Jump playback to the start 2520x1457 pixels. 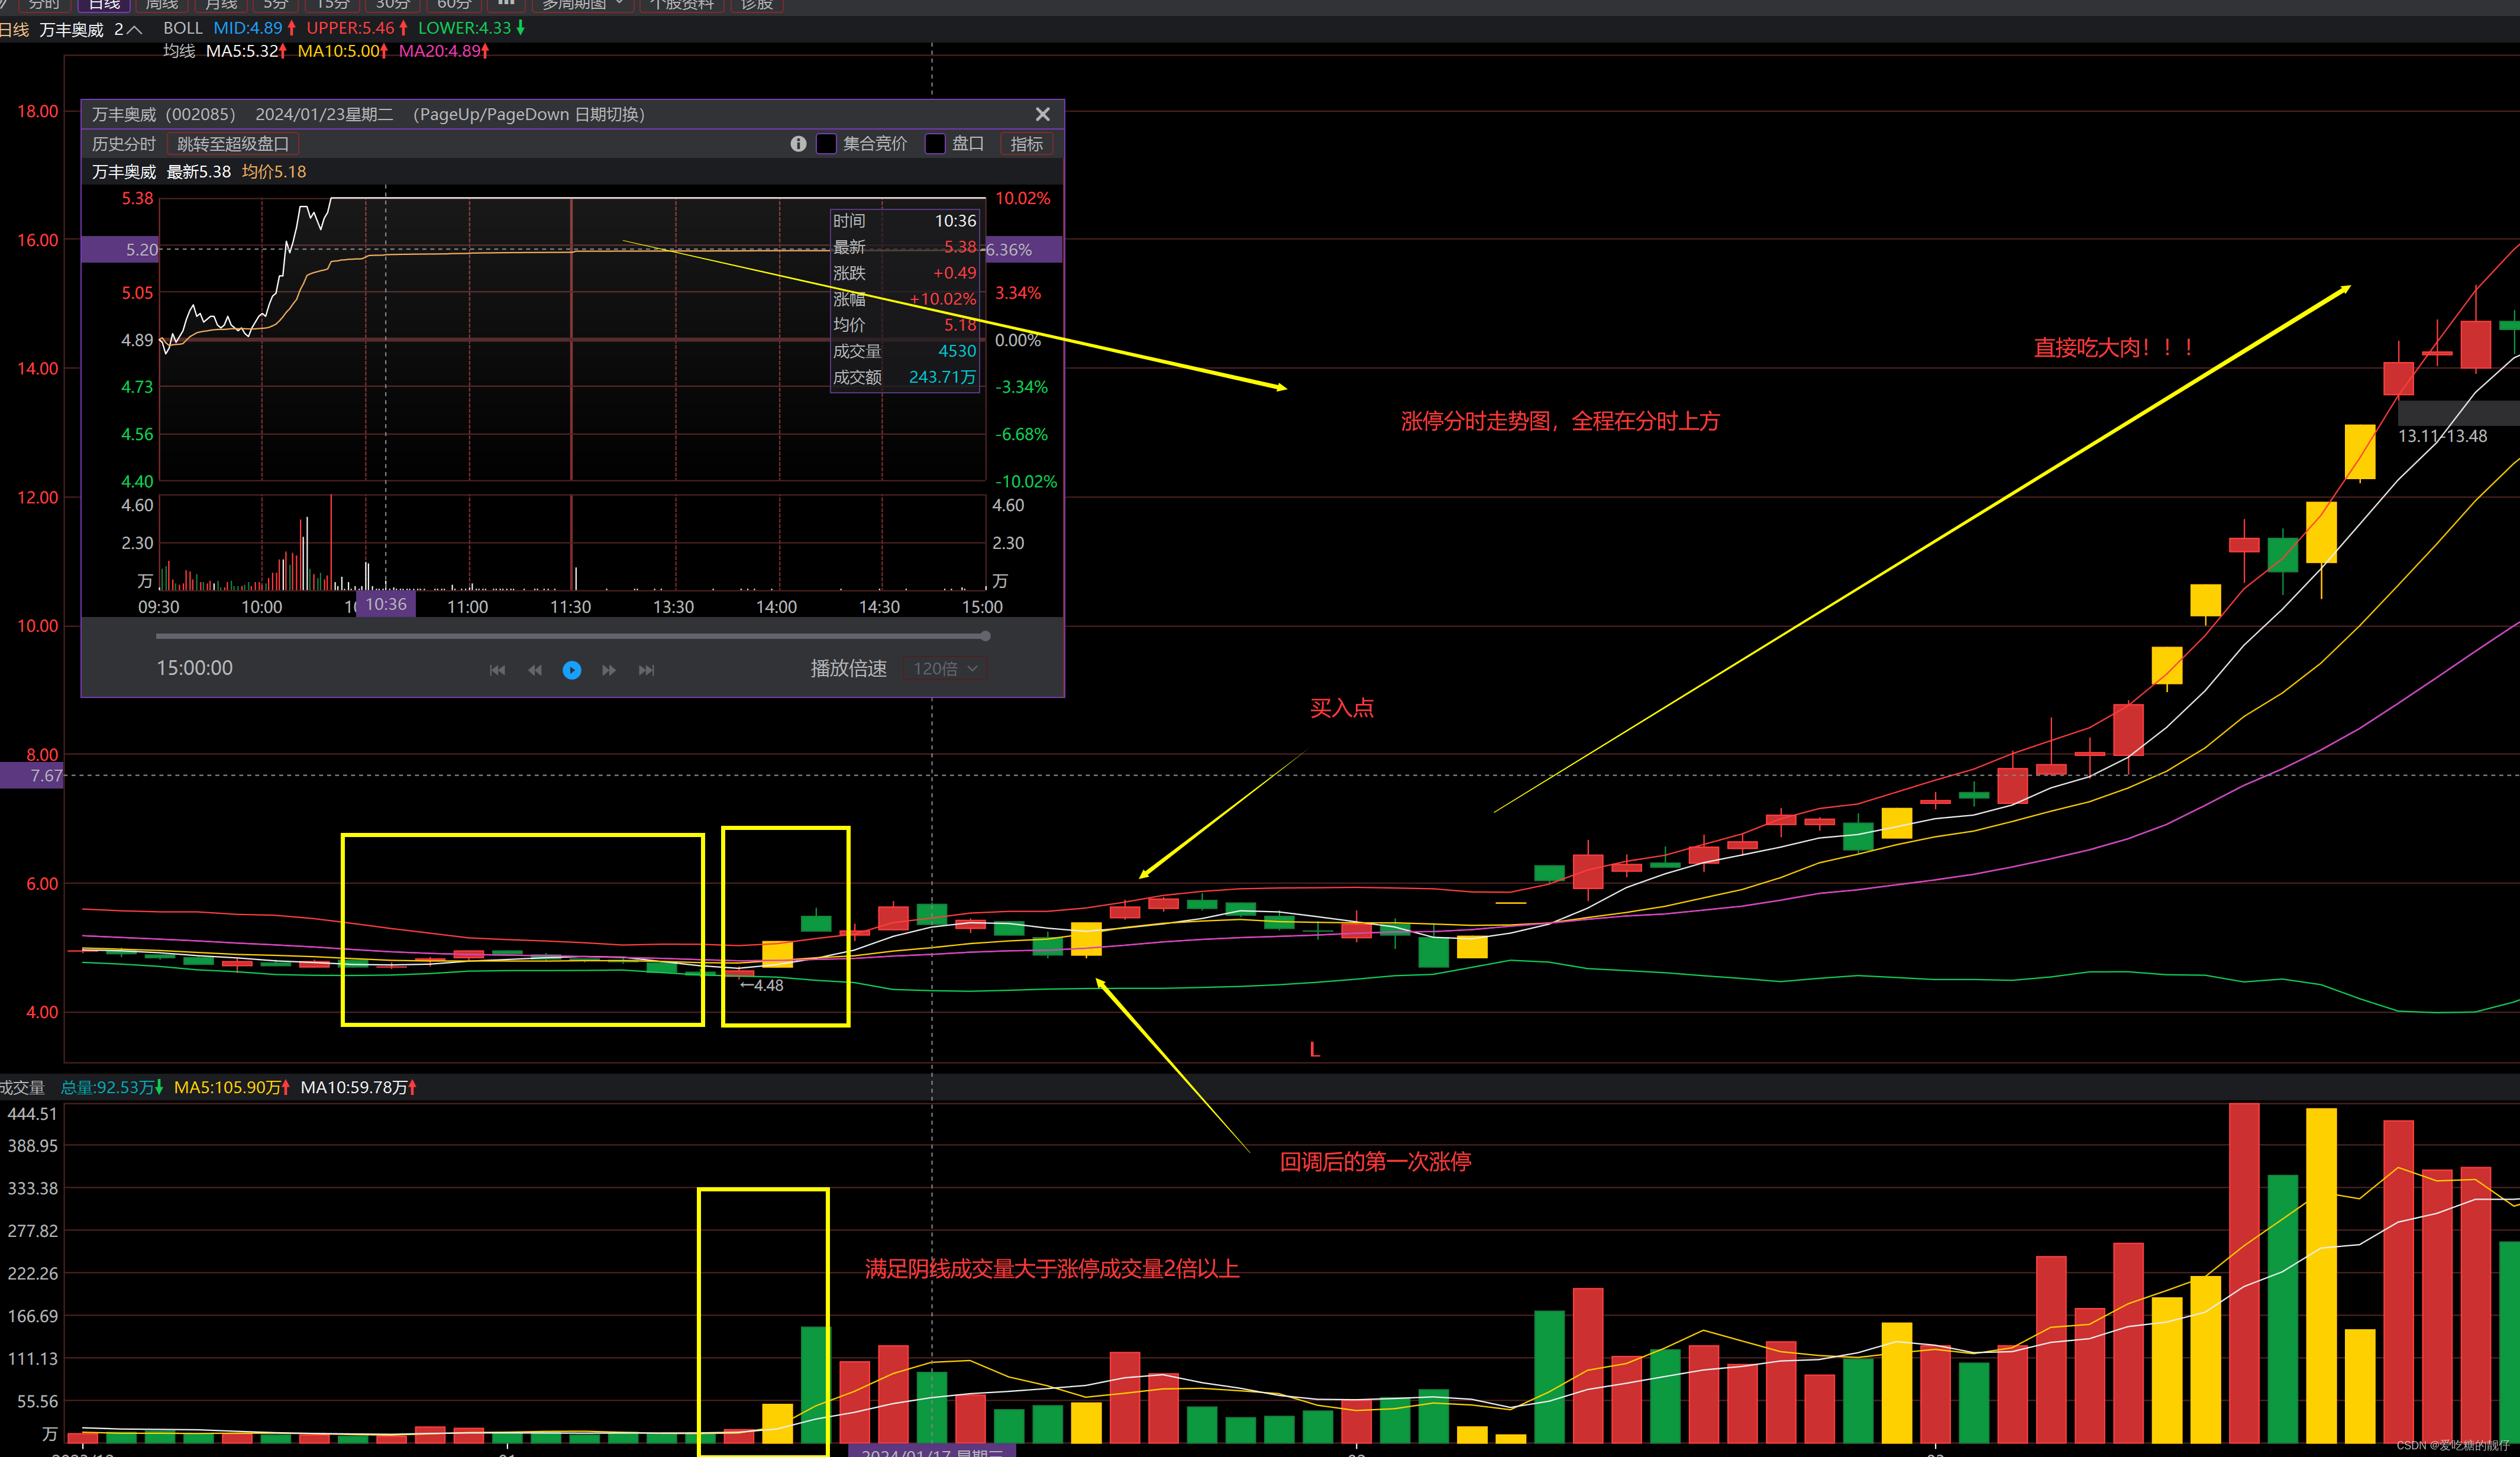click(497, 670)
